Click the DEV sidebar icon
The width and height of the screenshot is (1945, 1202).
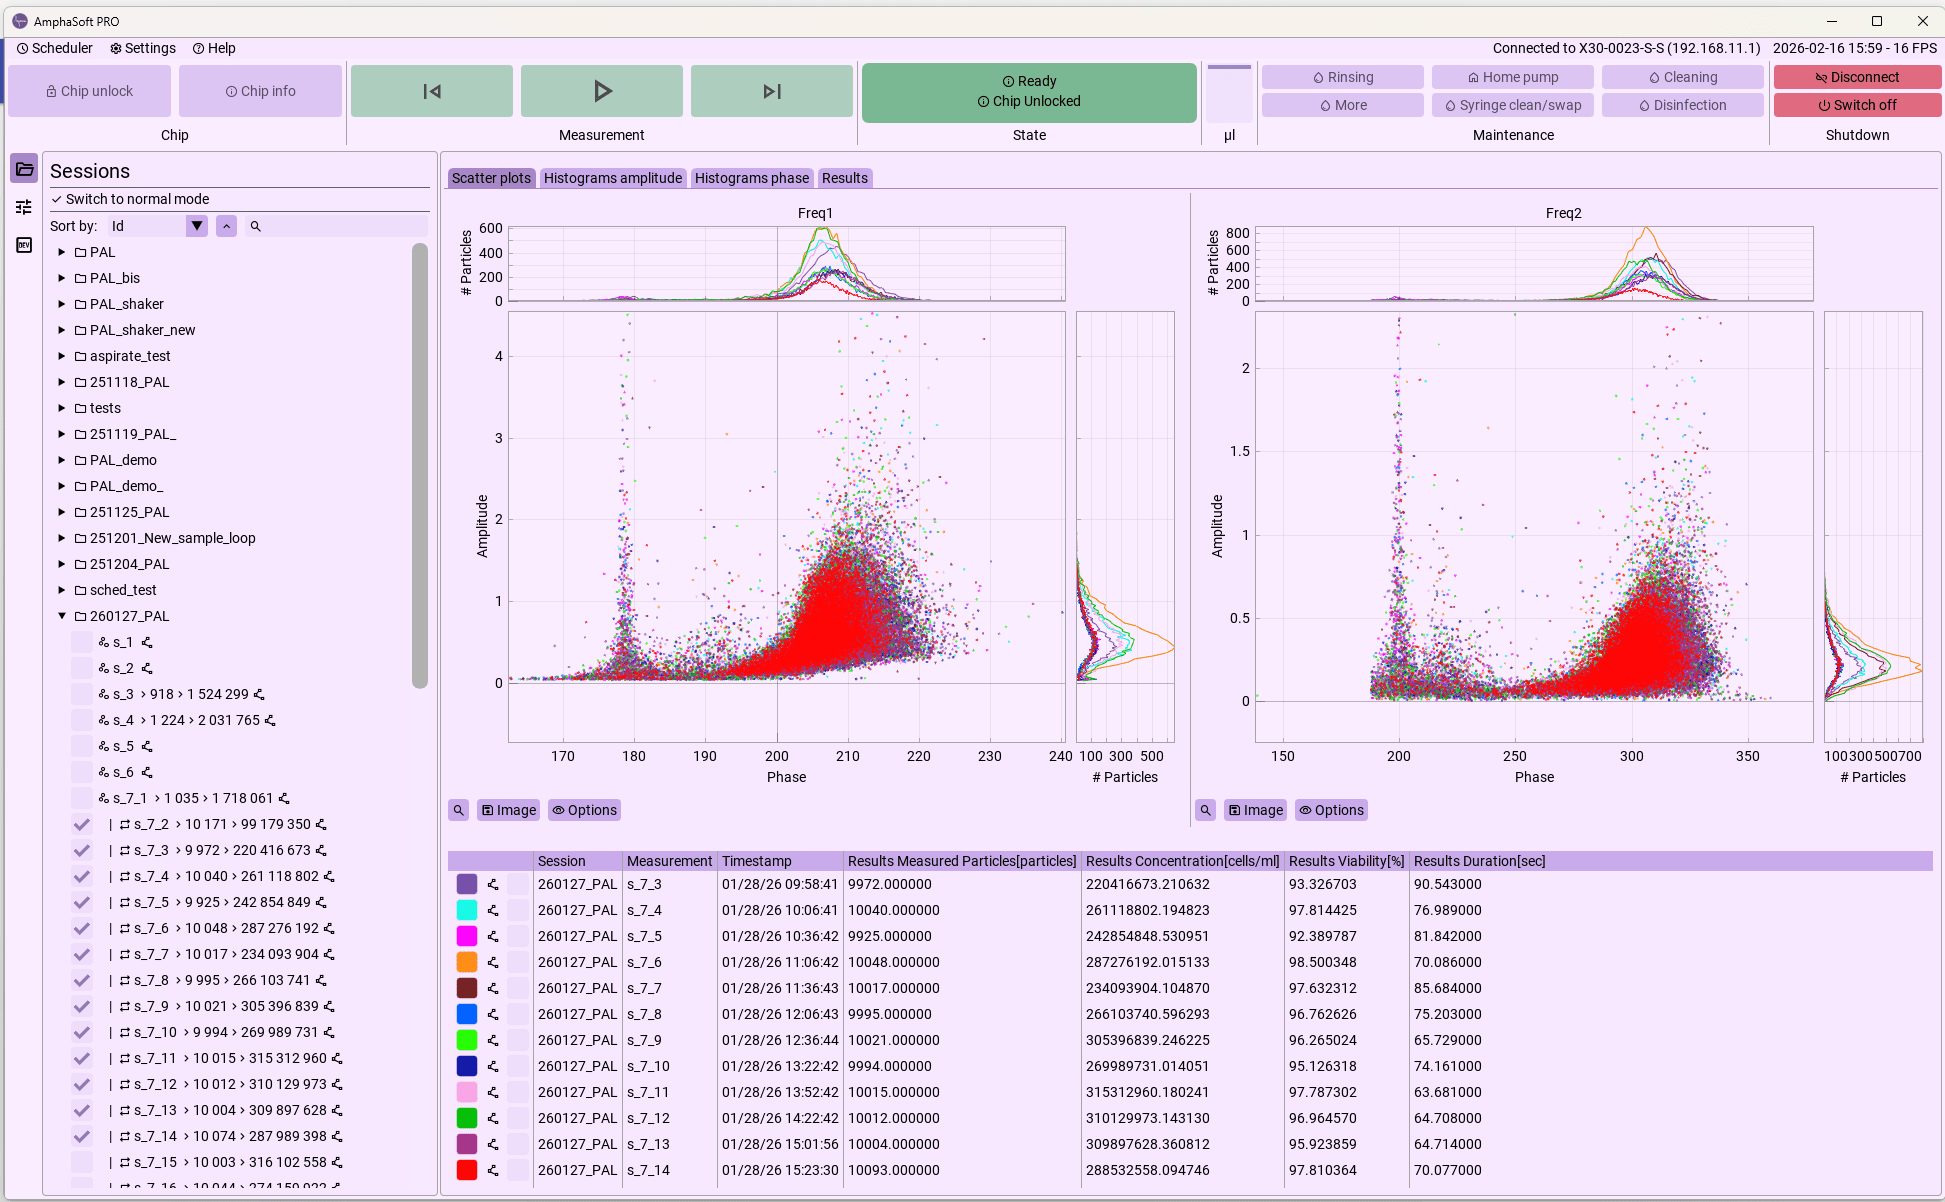pos(24,245)
